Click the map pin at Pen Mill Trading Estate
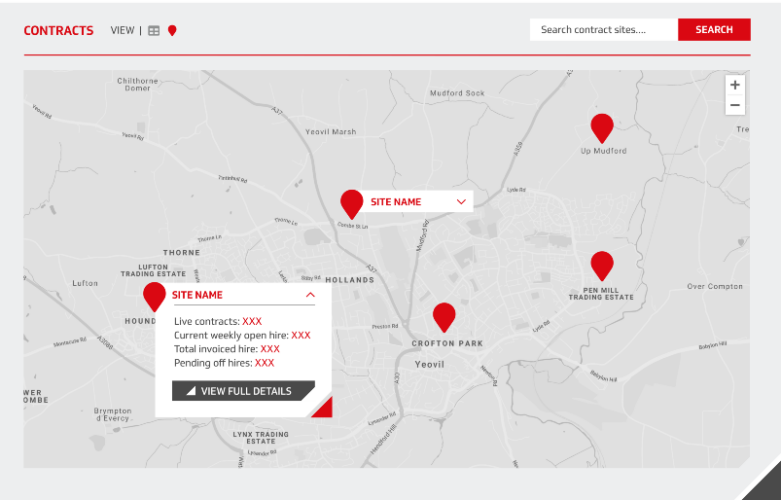The height and width of the screenshot is (500, 781). coord(601,264)
